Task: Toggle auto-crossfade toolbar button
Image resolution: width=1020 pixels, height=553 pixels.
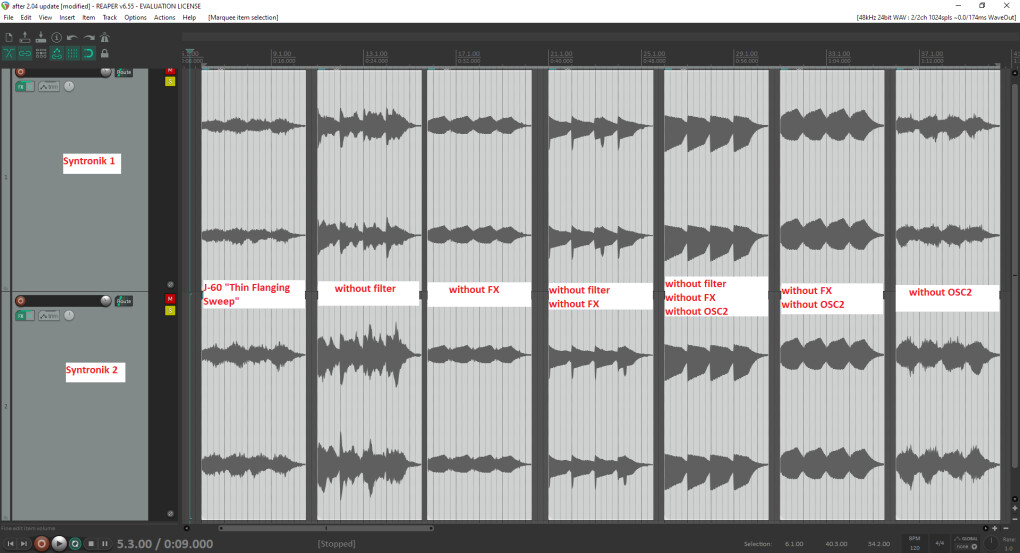Action: [9, 53]
